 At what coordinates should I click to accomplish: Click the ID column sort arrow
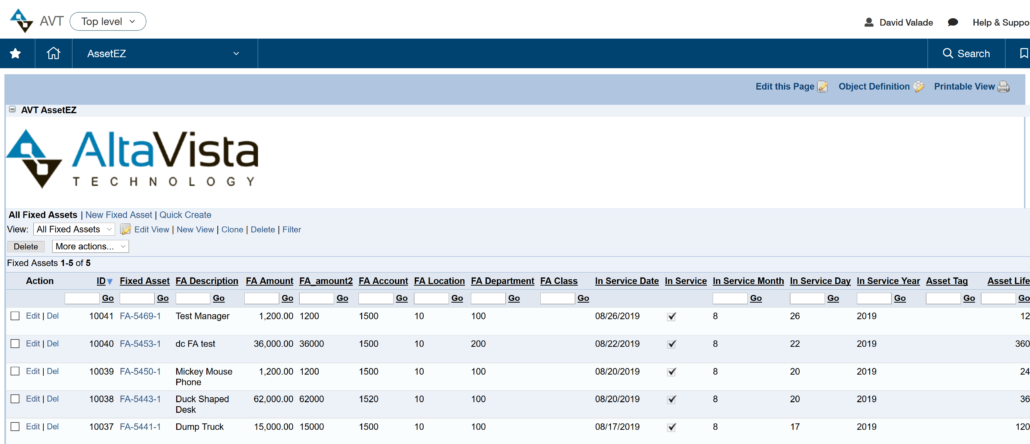(x=110, y=282)
